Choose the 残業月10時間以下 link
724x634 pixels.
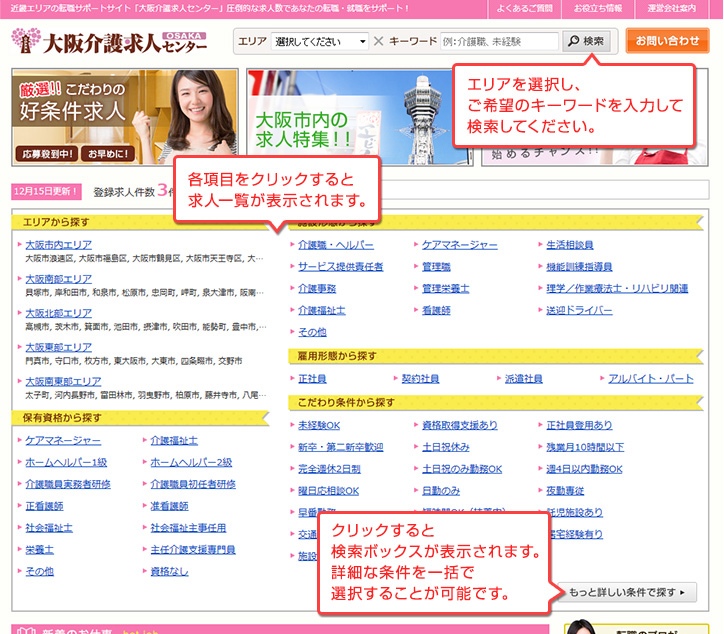[x=585, y=447]
